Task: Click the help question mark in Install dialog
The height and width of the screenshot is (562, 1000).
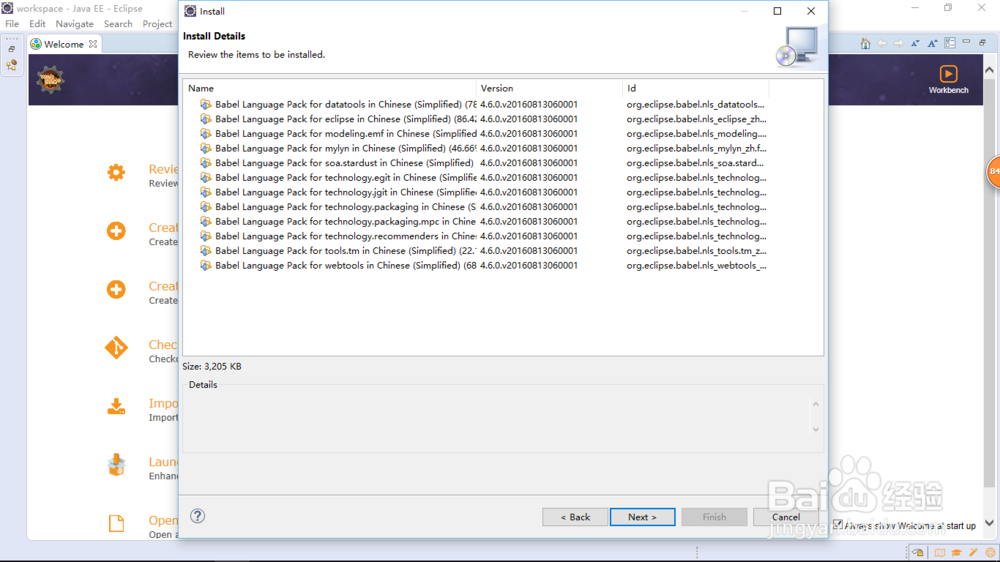Action: 198,516
